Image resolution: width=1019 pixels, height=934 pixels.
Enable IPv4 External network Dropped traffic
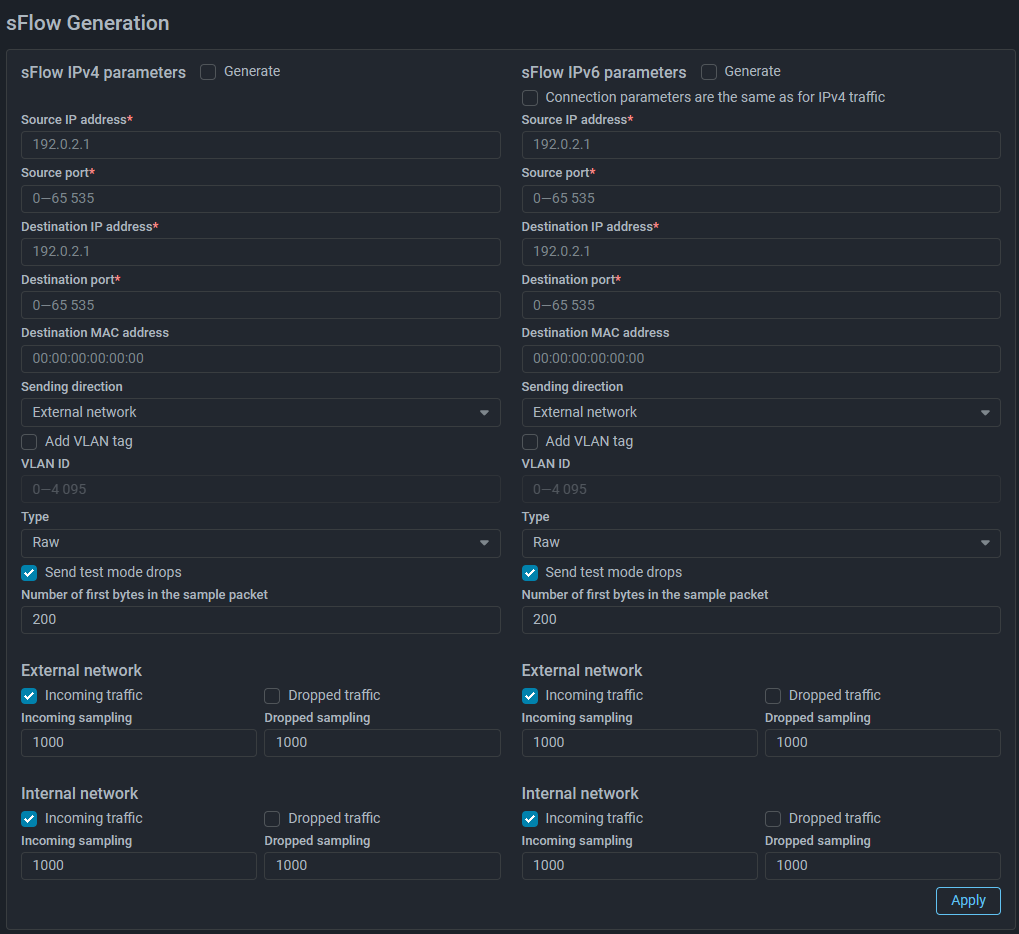click(272, 696)
